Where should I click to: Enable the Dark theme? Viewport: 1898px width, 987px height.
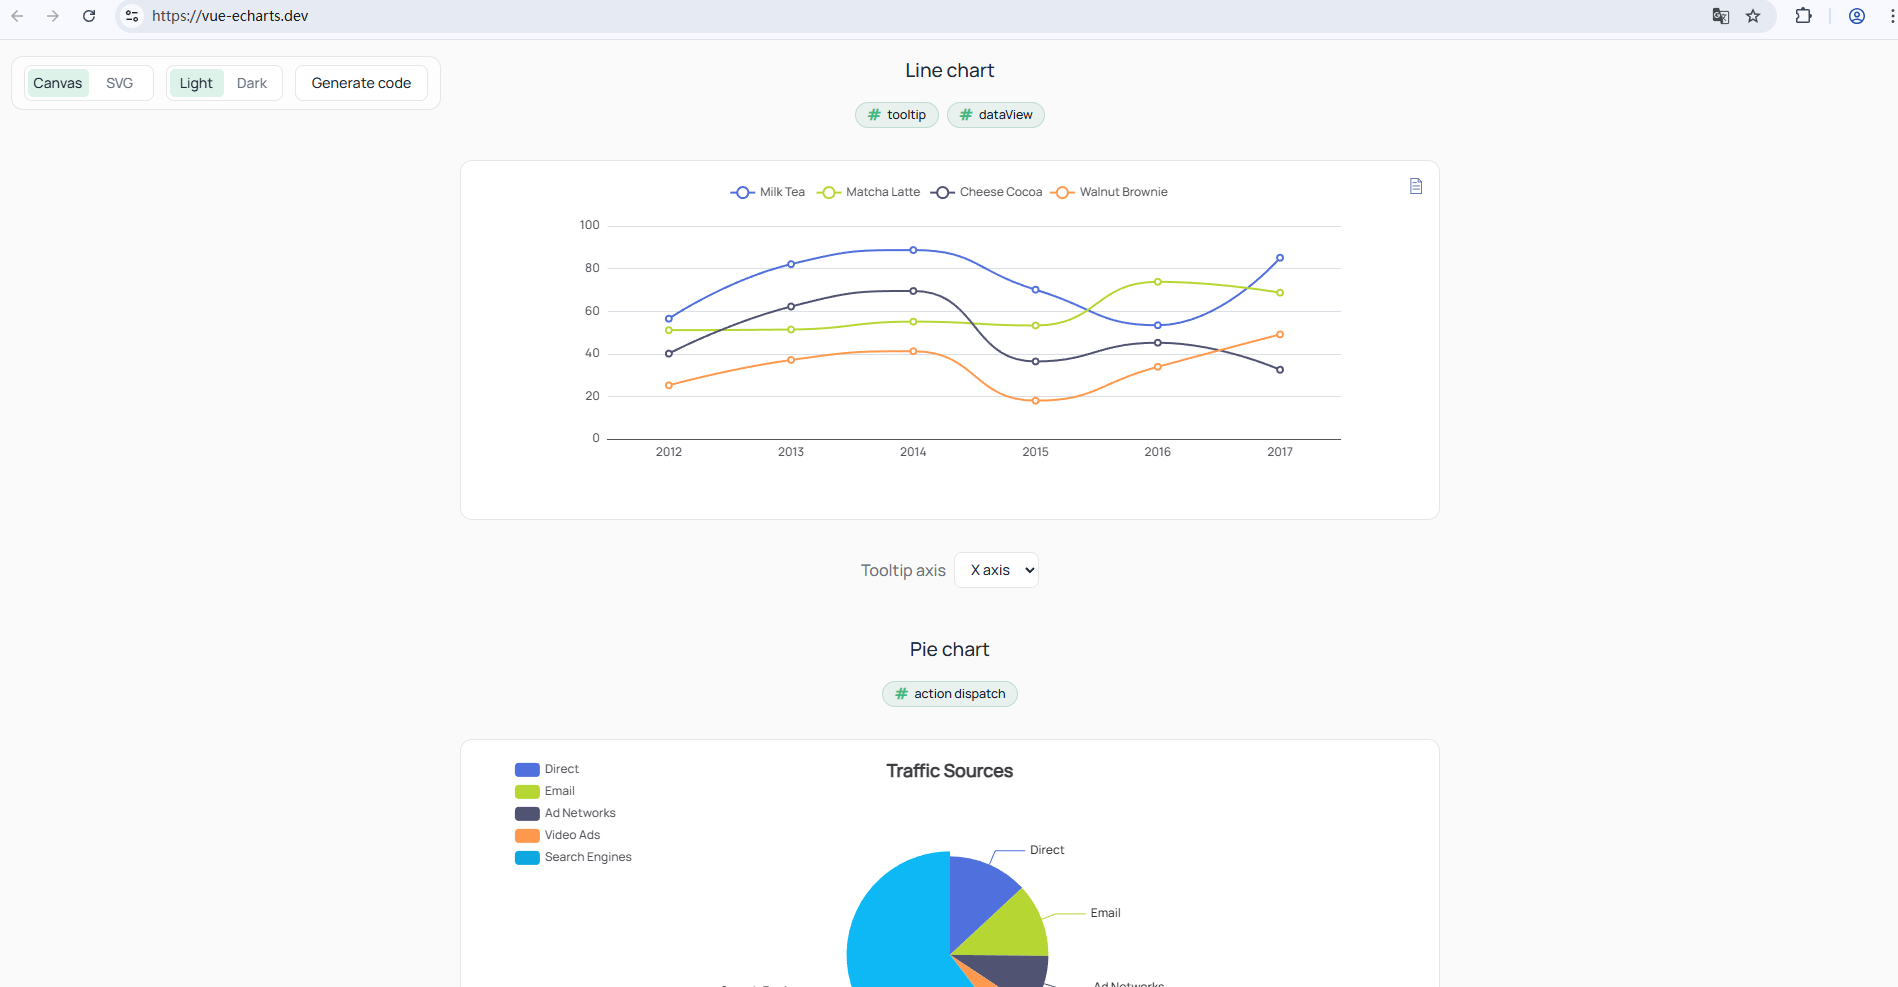[x=251, y=83]
